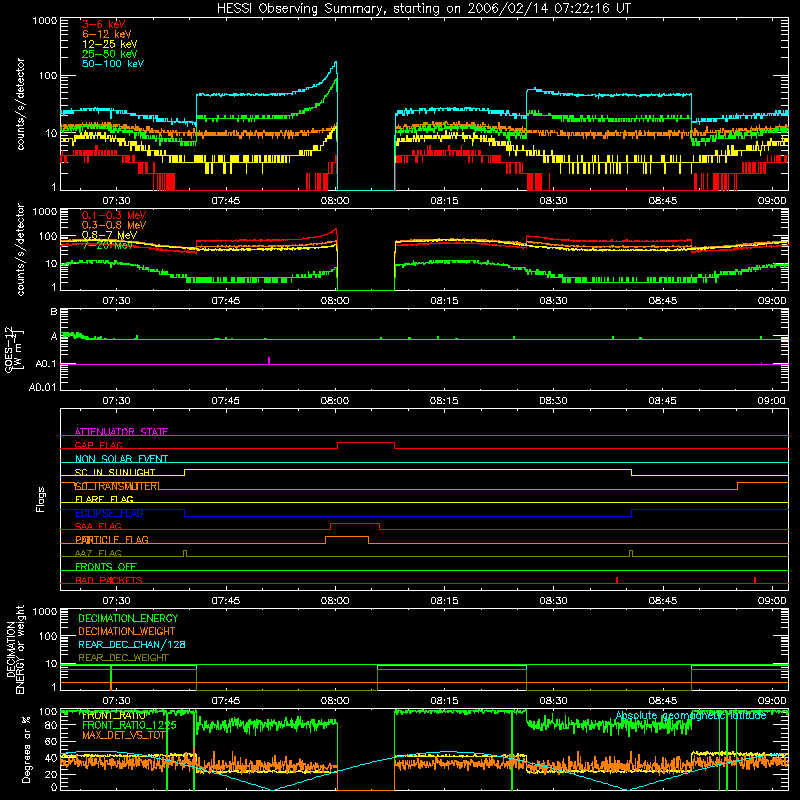
Task: Select the 'ATTENUATOR_STATE' flag label
Action: (x=121, y=432)
